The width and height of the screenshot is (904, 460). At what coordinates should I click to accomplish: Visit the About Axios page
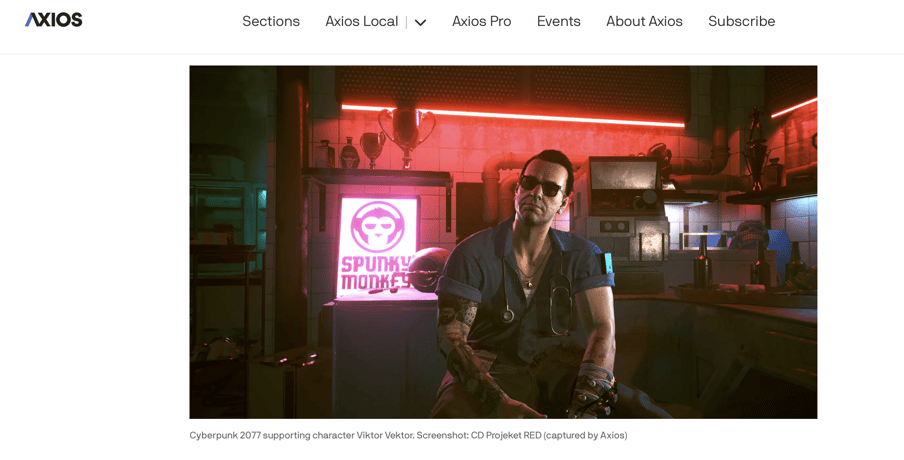coord(644,21)
